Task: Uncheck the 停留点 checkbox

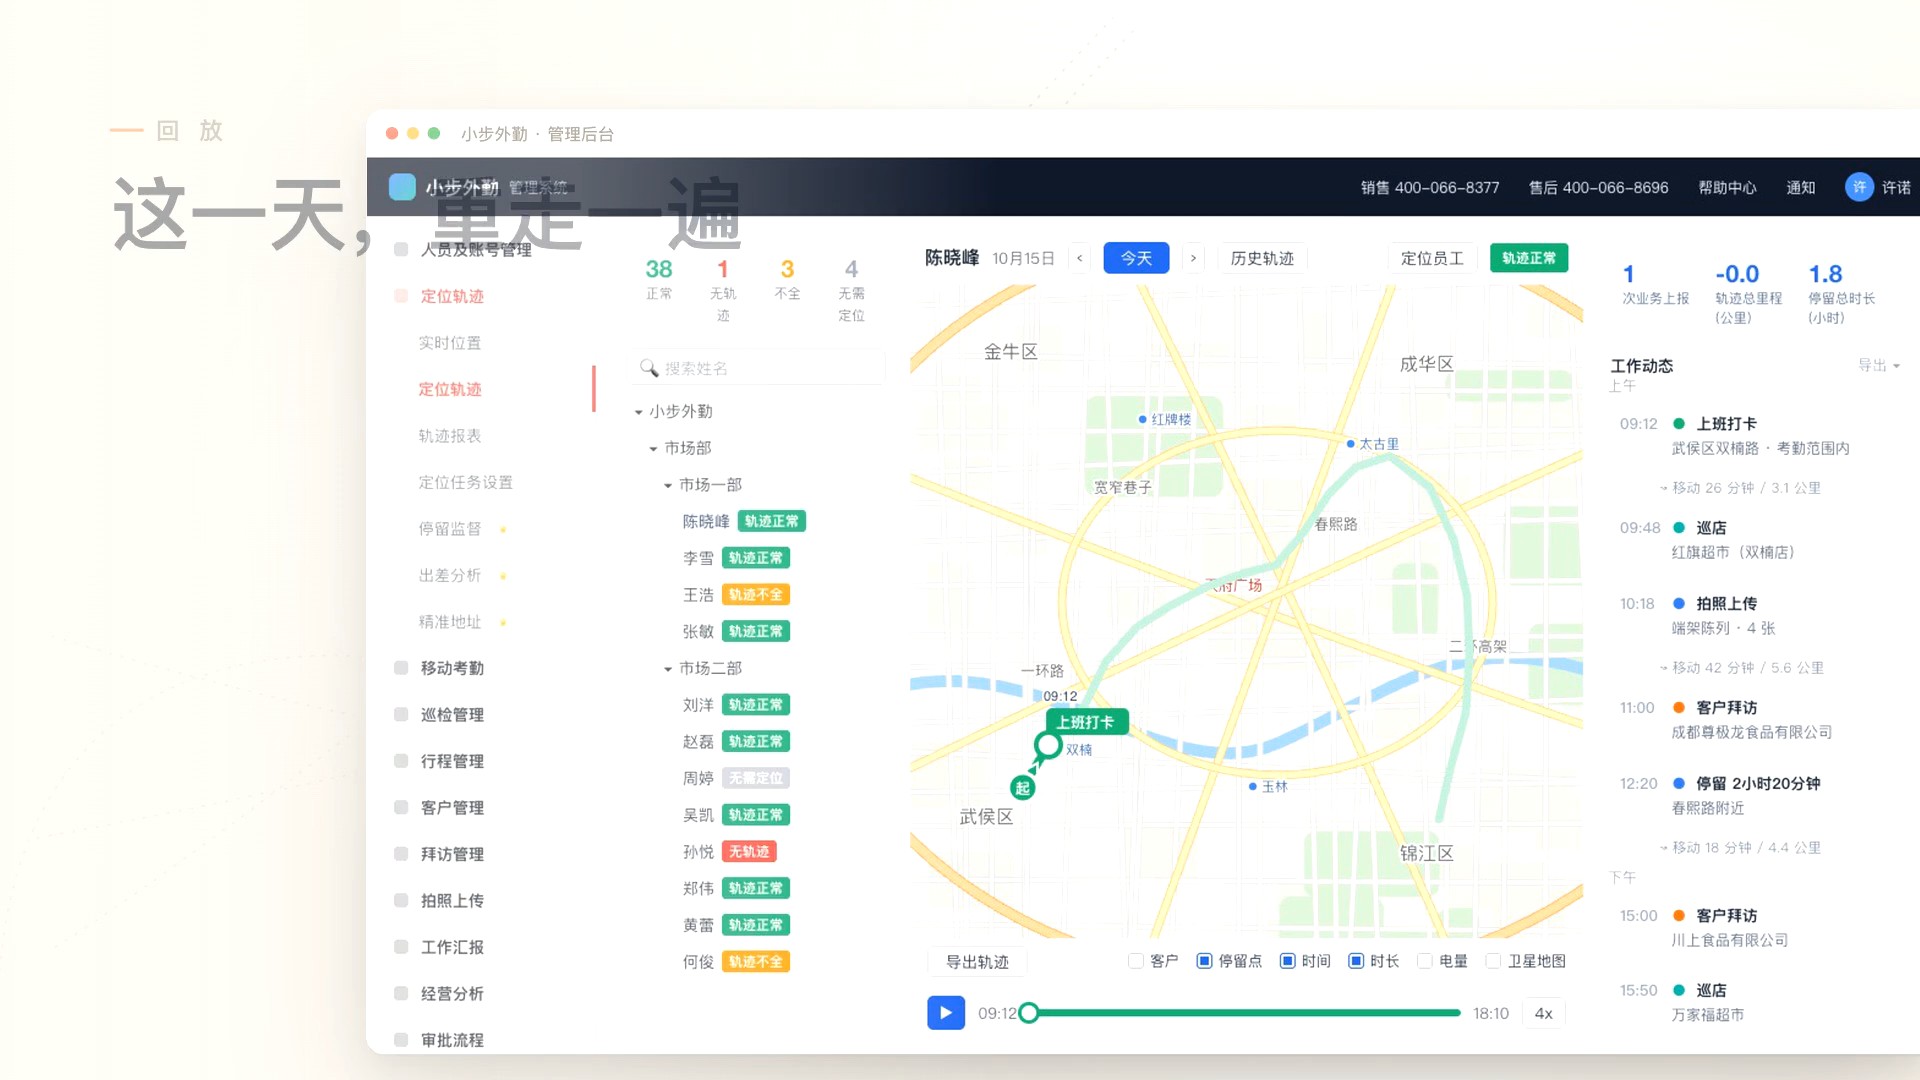Action: coord(1205,961)
